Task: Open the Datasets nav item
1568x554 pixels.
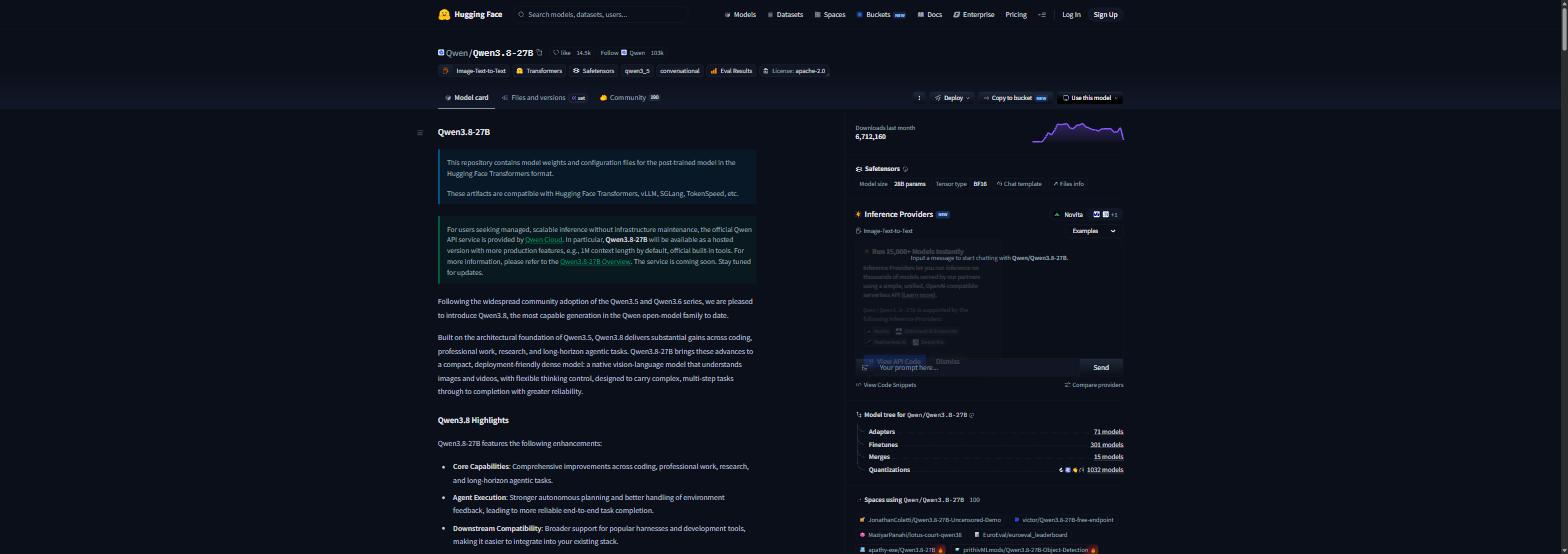Action: 785,15
